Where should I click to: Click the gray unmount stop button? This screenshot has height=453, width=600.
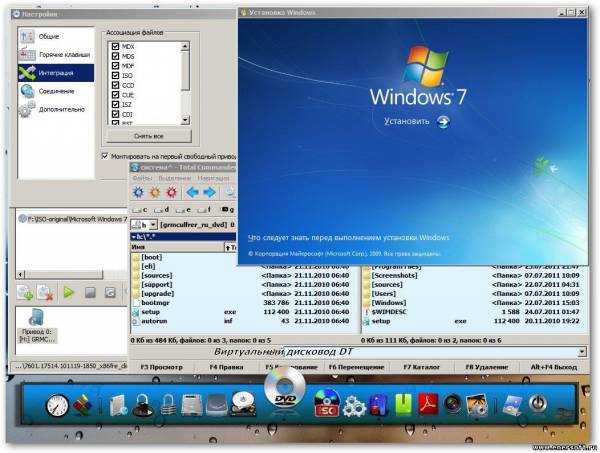pos(90,293)
